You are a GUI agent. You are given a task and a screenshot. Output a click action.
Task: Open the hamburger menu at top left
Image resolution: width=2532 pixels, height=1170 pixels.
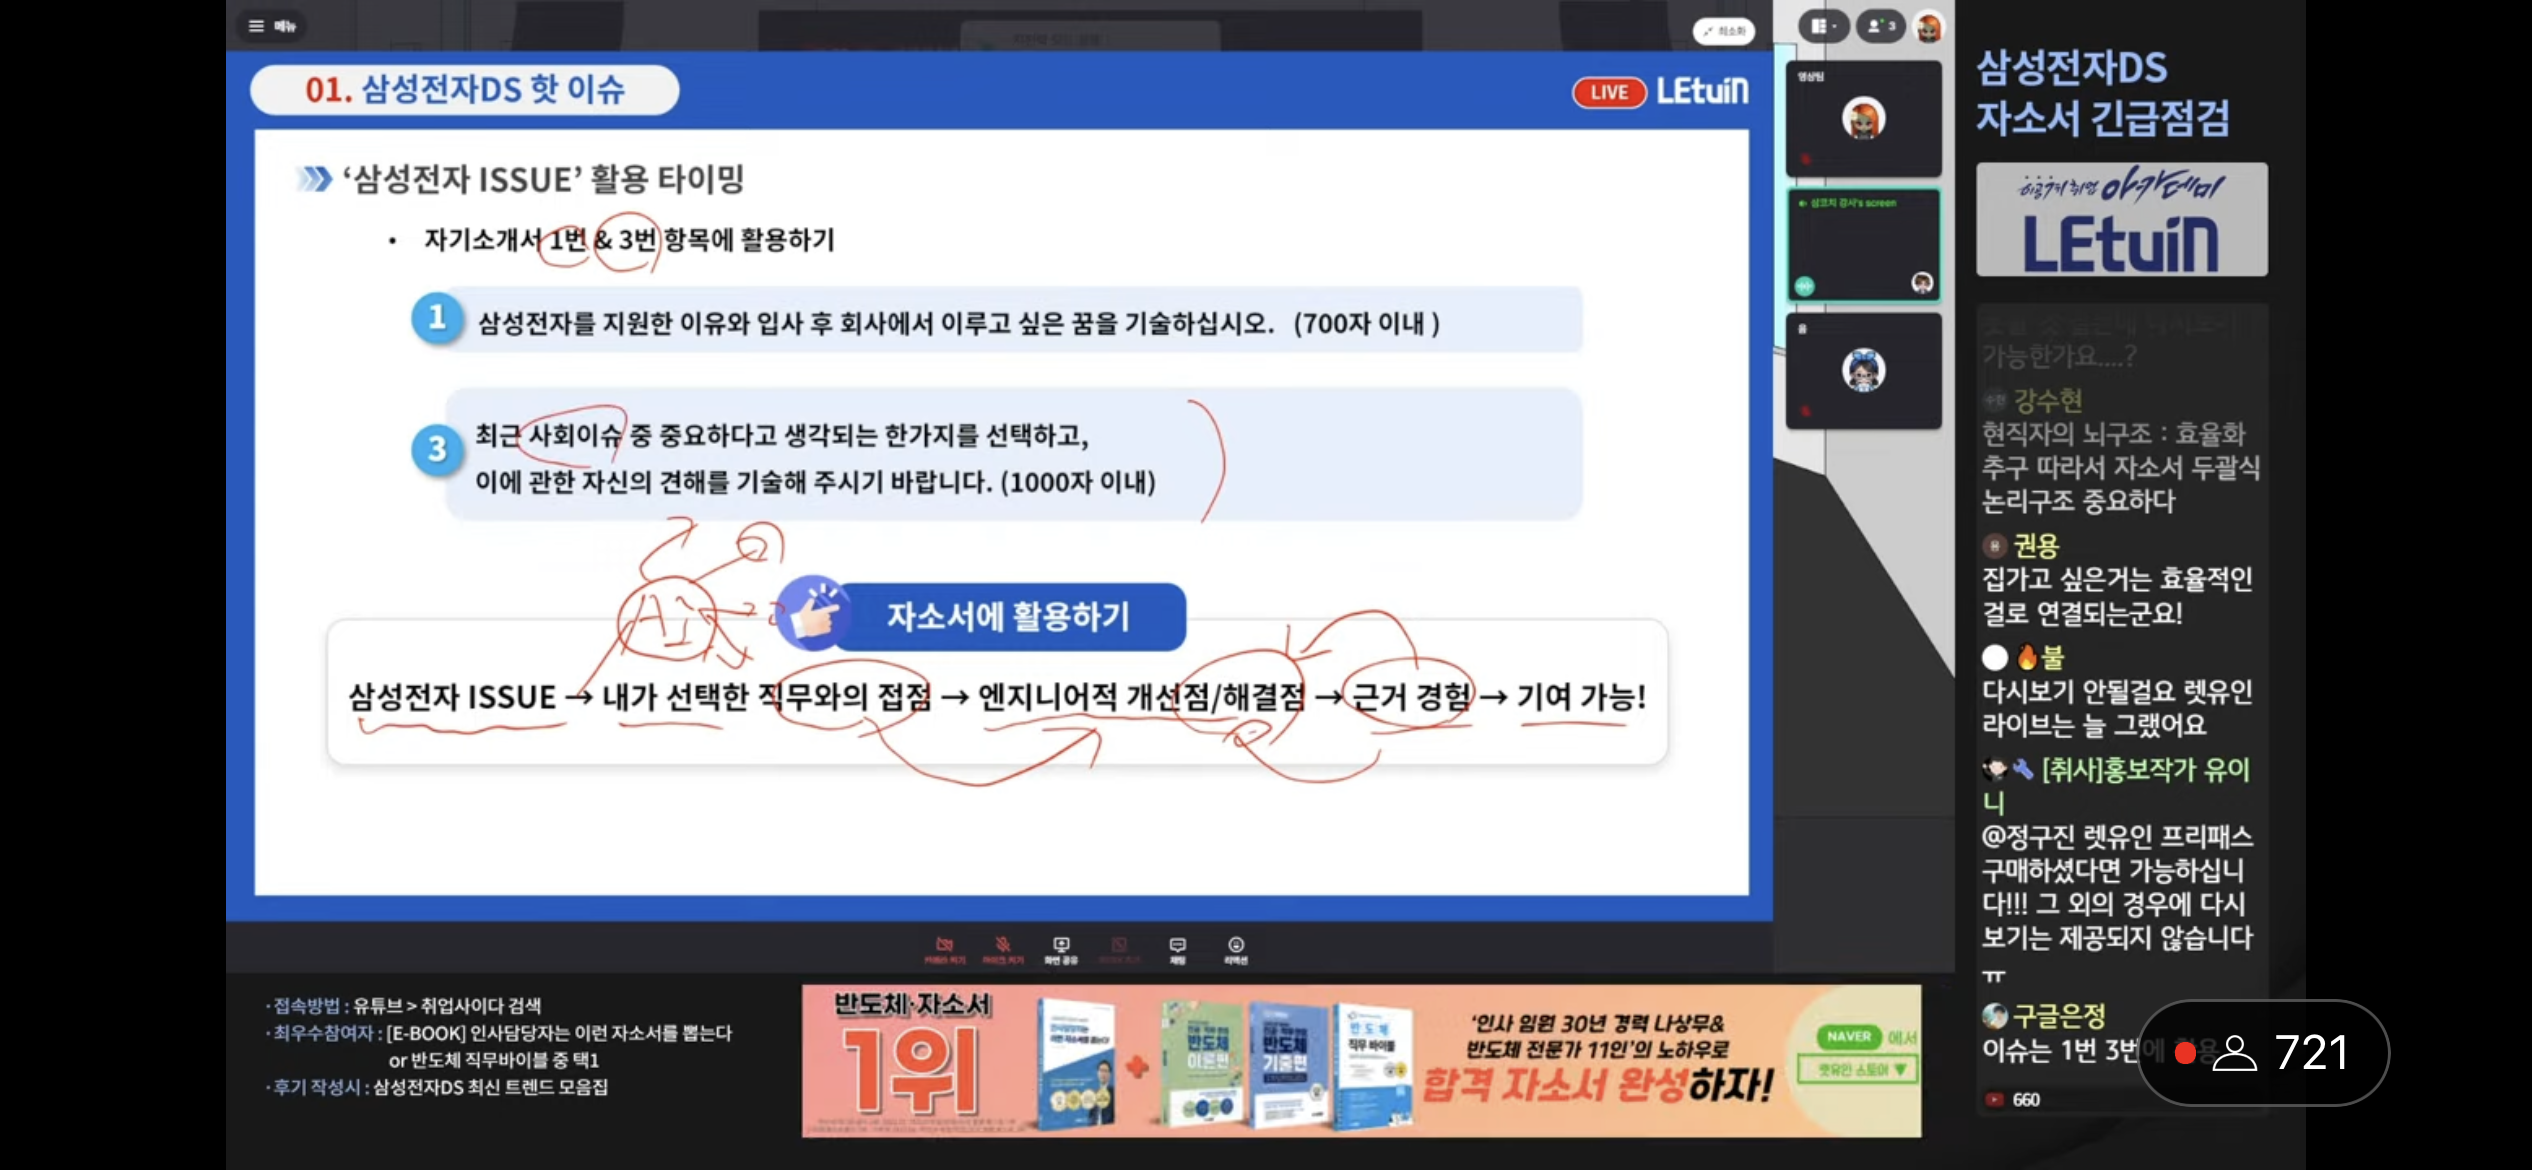pos(257,26)
